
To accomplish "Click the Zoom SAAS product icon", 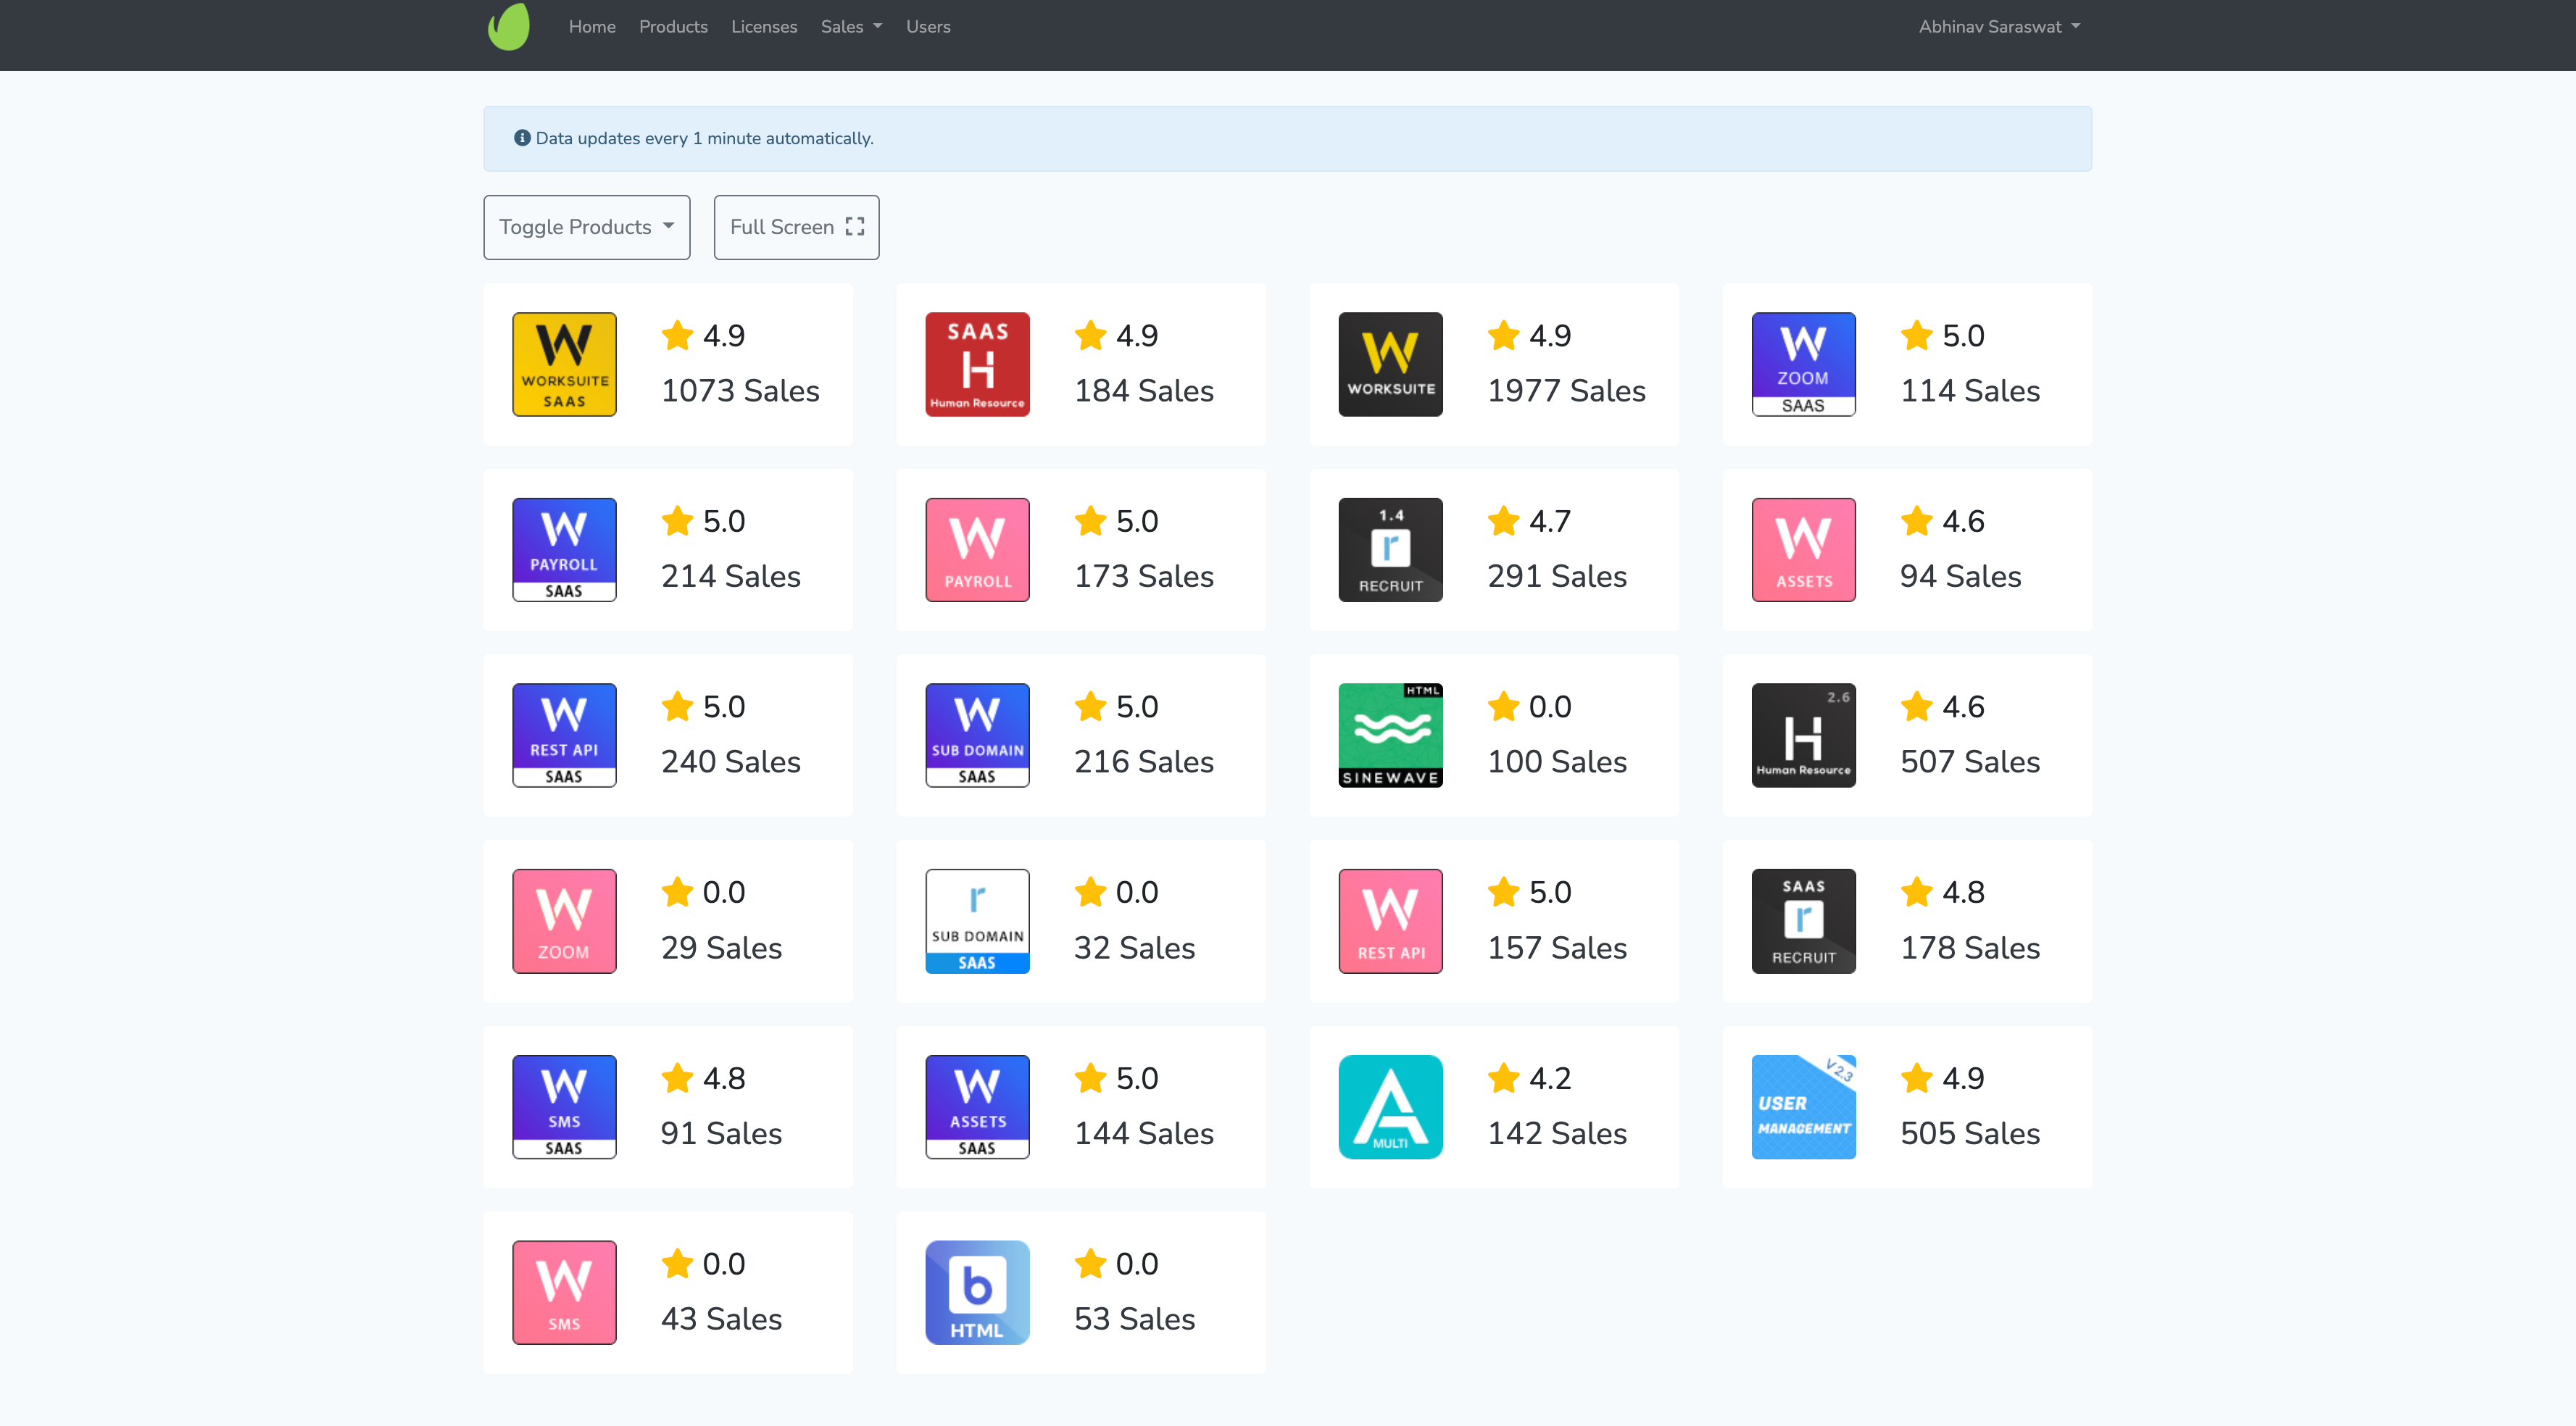I will [x=1803, y=364].
